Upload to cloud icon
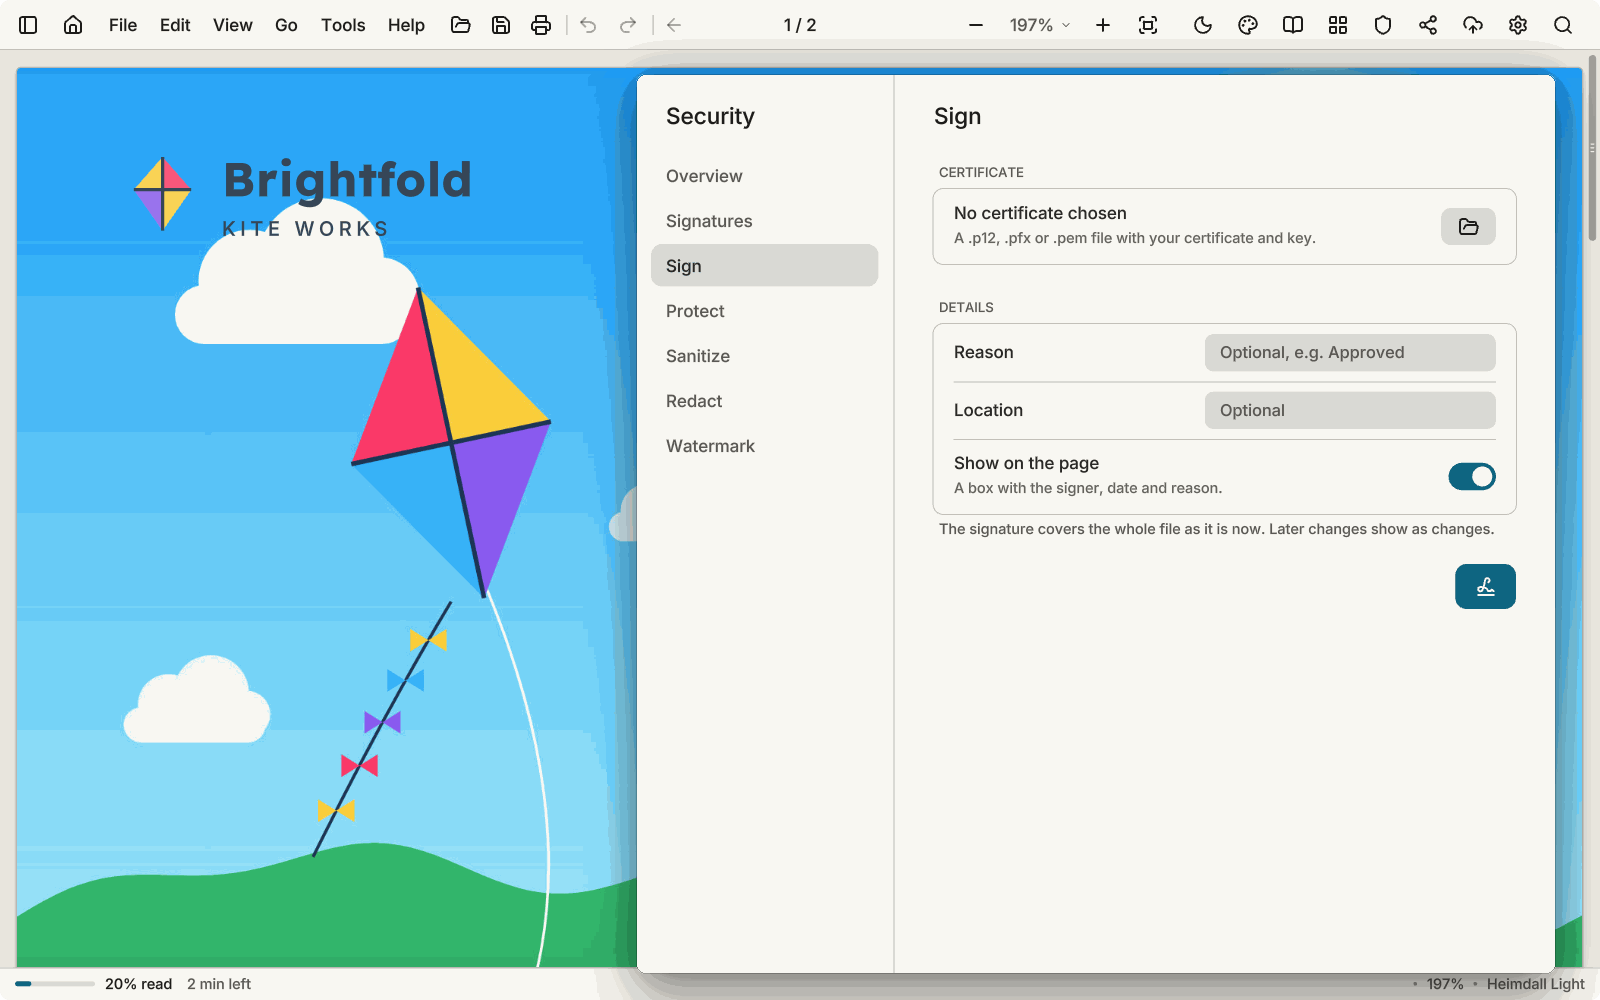The width and height of the screenshot is (1600, 1000). [1473, 25]
